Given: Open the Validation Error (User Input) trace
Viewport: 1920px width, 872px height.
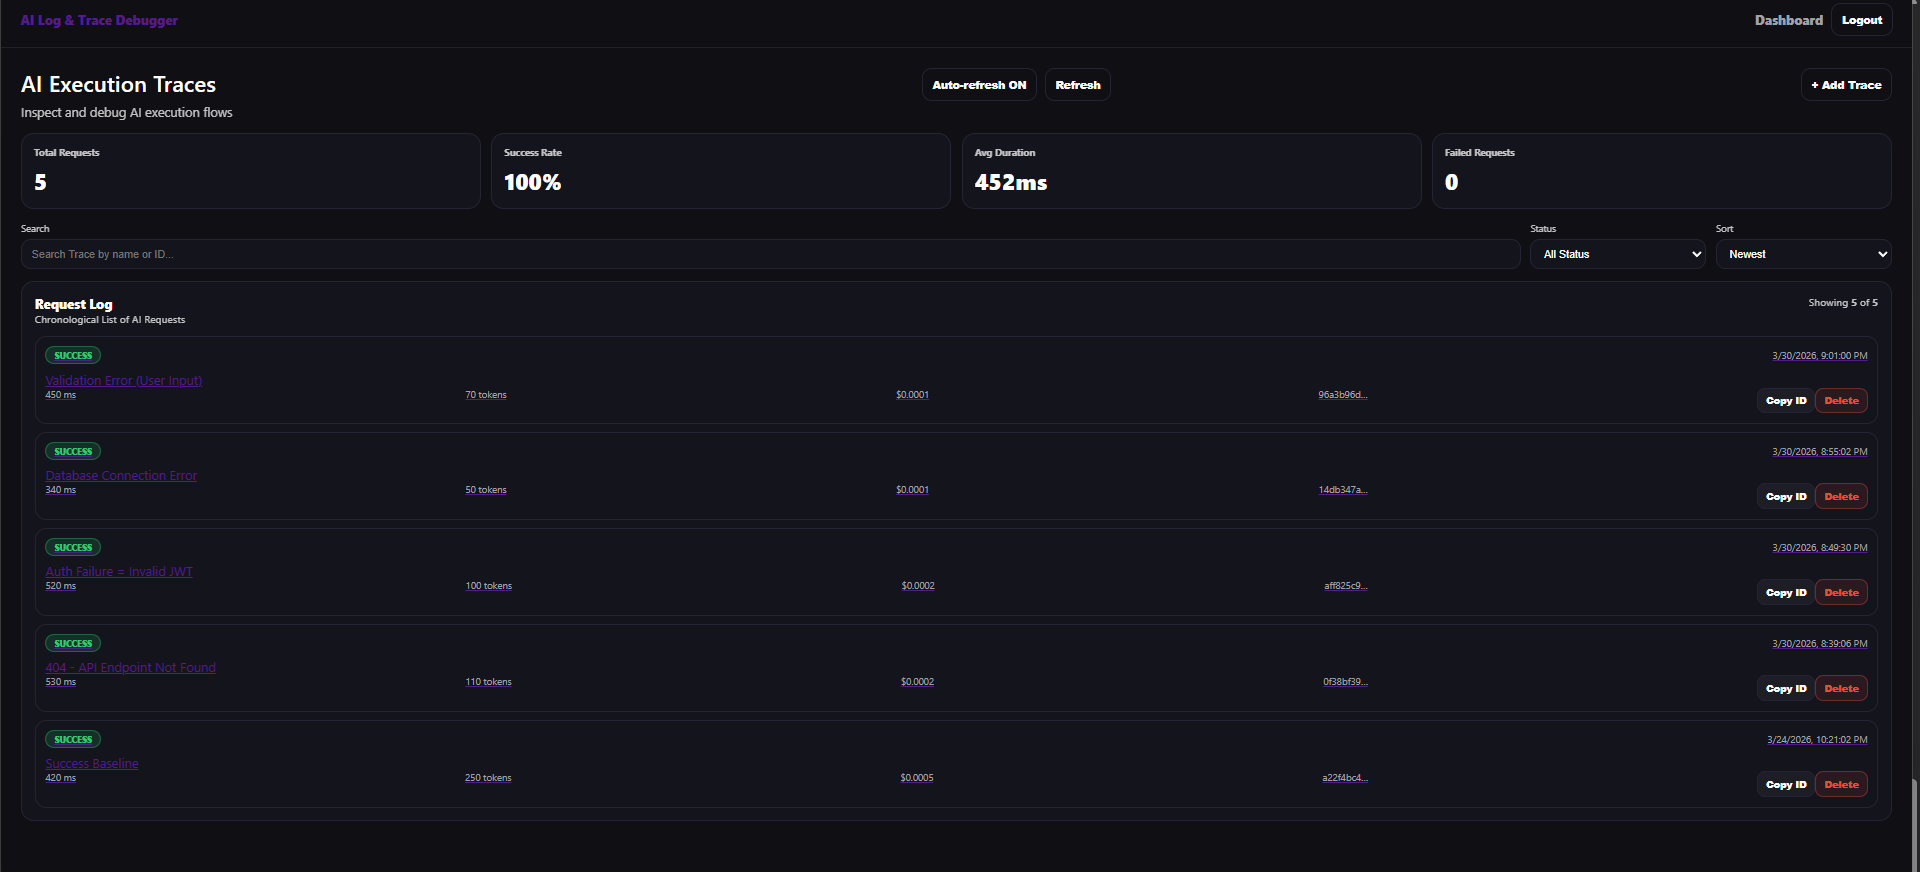Looking at the screenshot, I should 123,380.
